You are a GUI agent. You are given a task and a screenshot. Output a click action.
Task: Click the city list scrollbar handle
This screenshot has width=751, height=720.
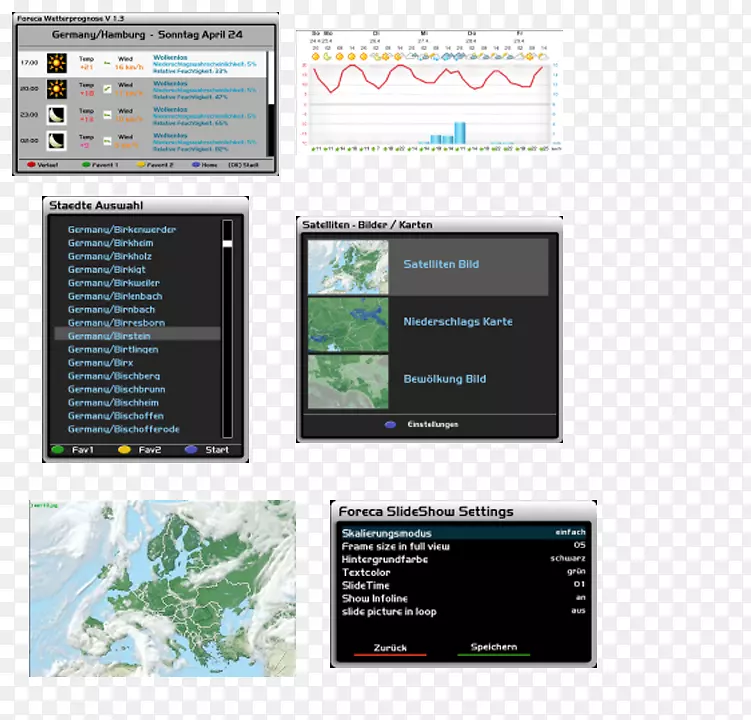(x=227, y=243)
